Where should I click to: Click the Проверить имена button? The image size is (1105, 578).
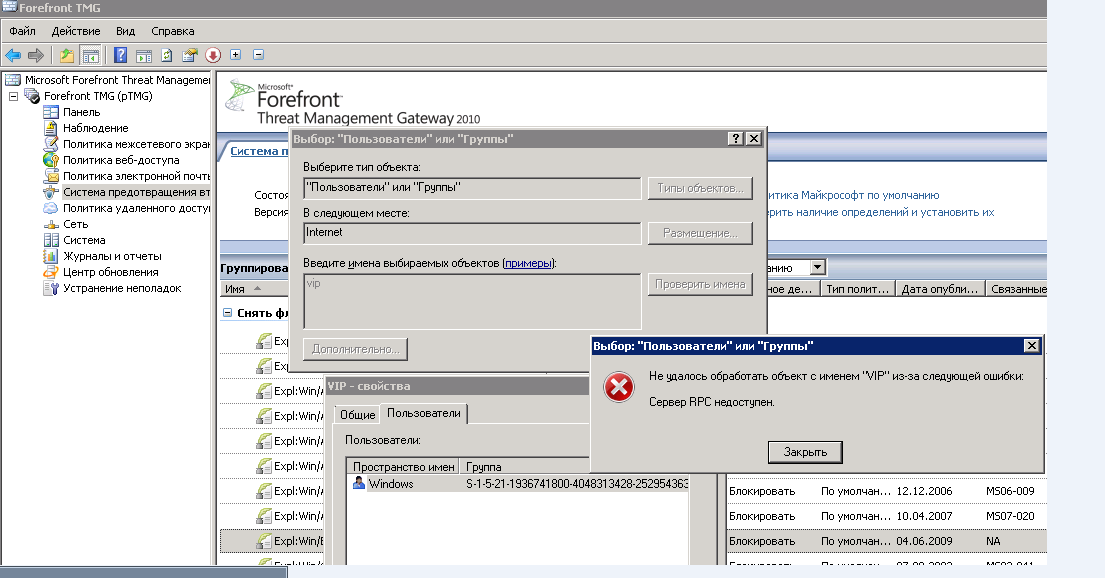(700, 284)
